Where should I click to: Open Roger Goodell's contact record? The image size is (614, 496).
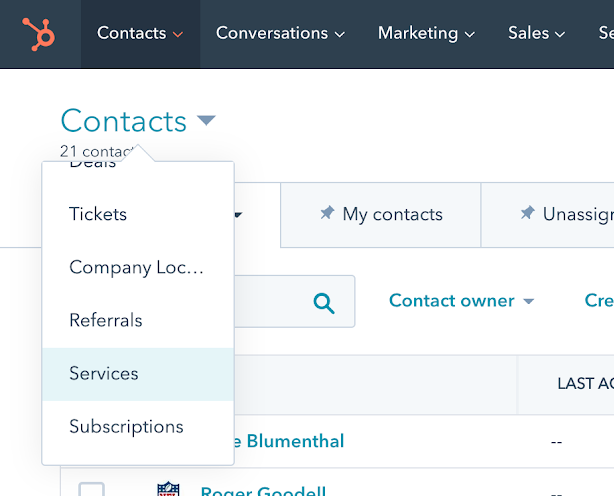pyautogui.click(x=265, y=491)
